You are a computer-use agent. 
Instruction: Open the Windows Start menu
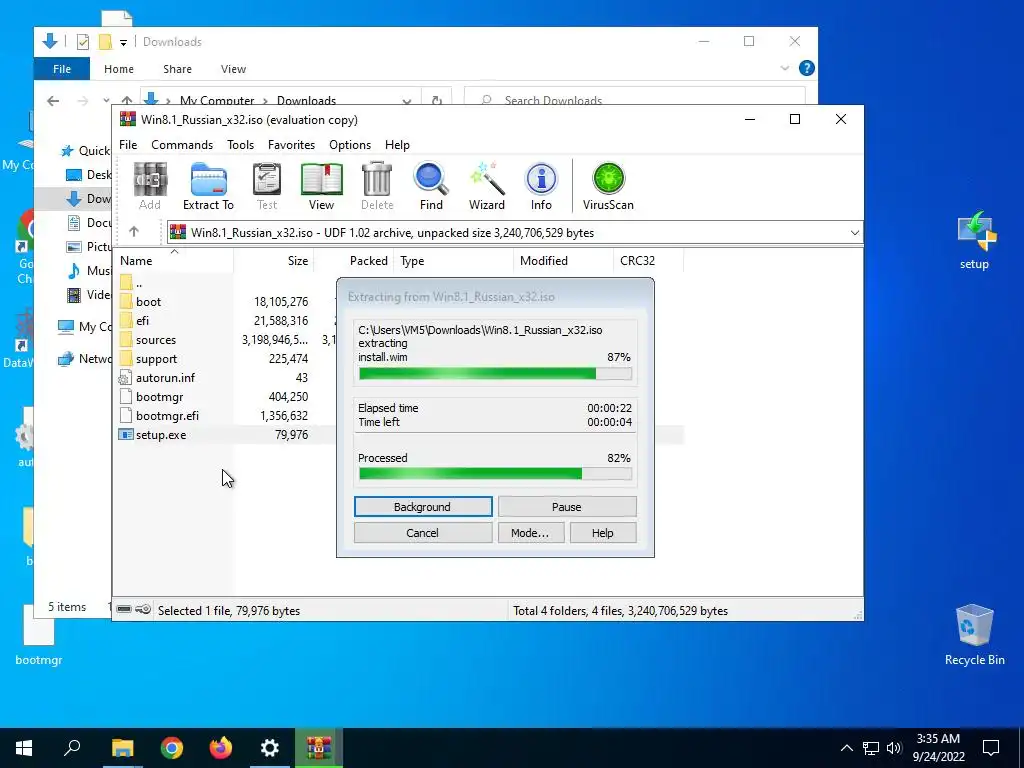(24, 748)
